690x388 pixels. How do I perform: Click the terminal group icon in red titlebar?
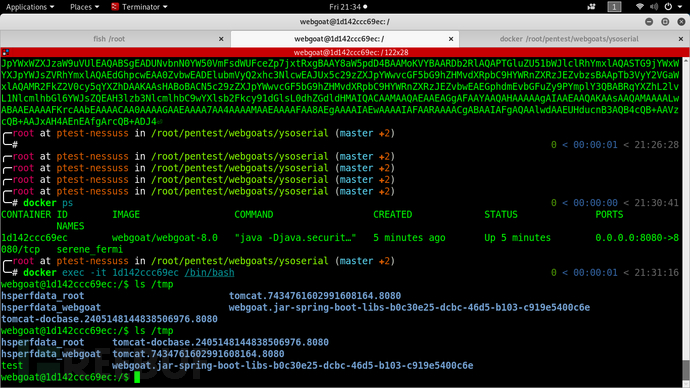pos(6,52)
